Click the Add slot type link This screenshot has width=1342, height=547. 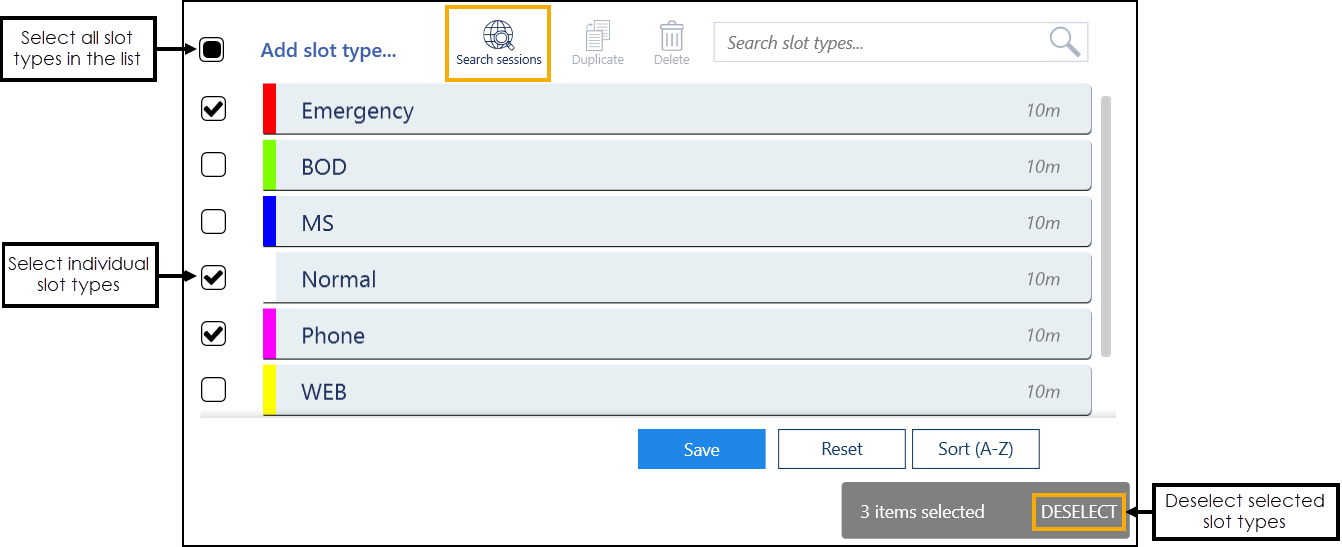[x=328, y=51]
